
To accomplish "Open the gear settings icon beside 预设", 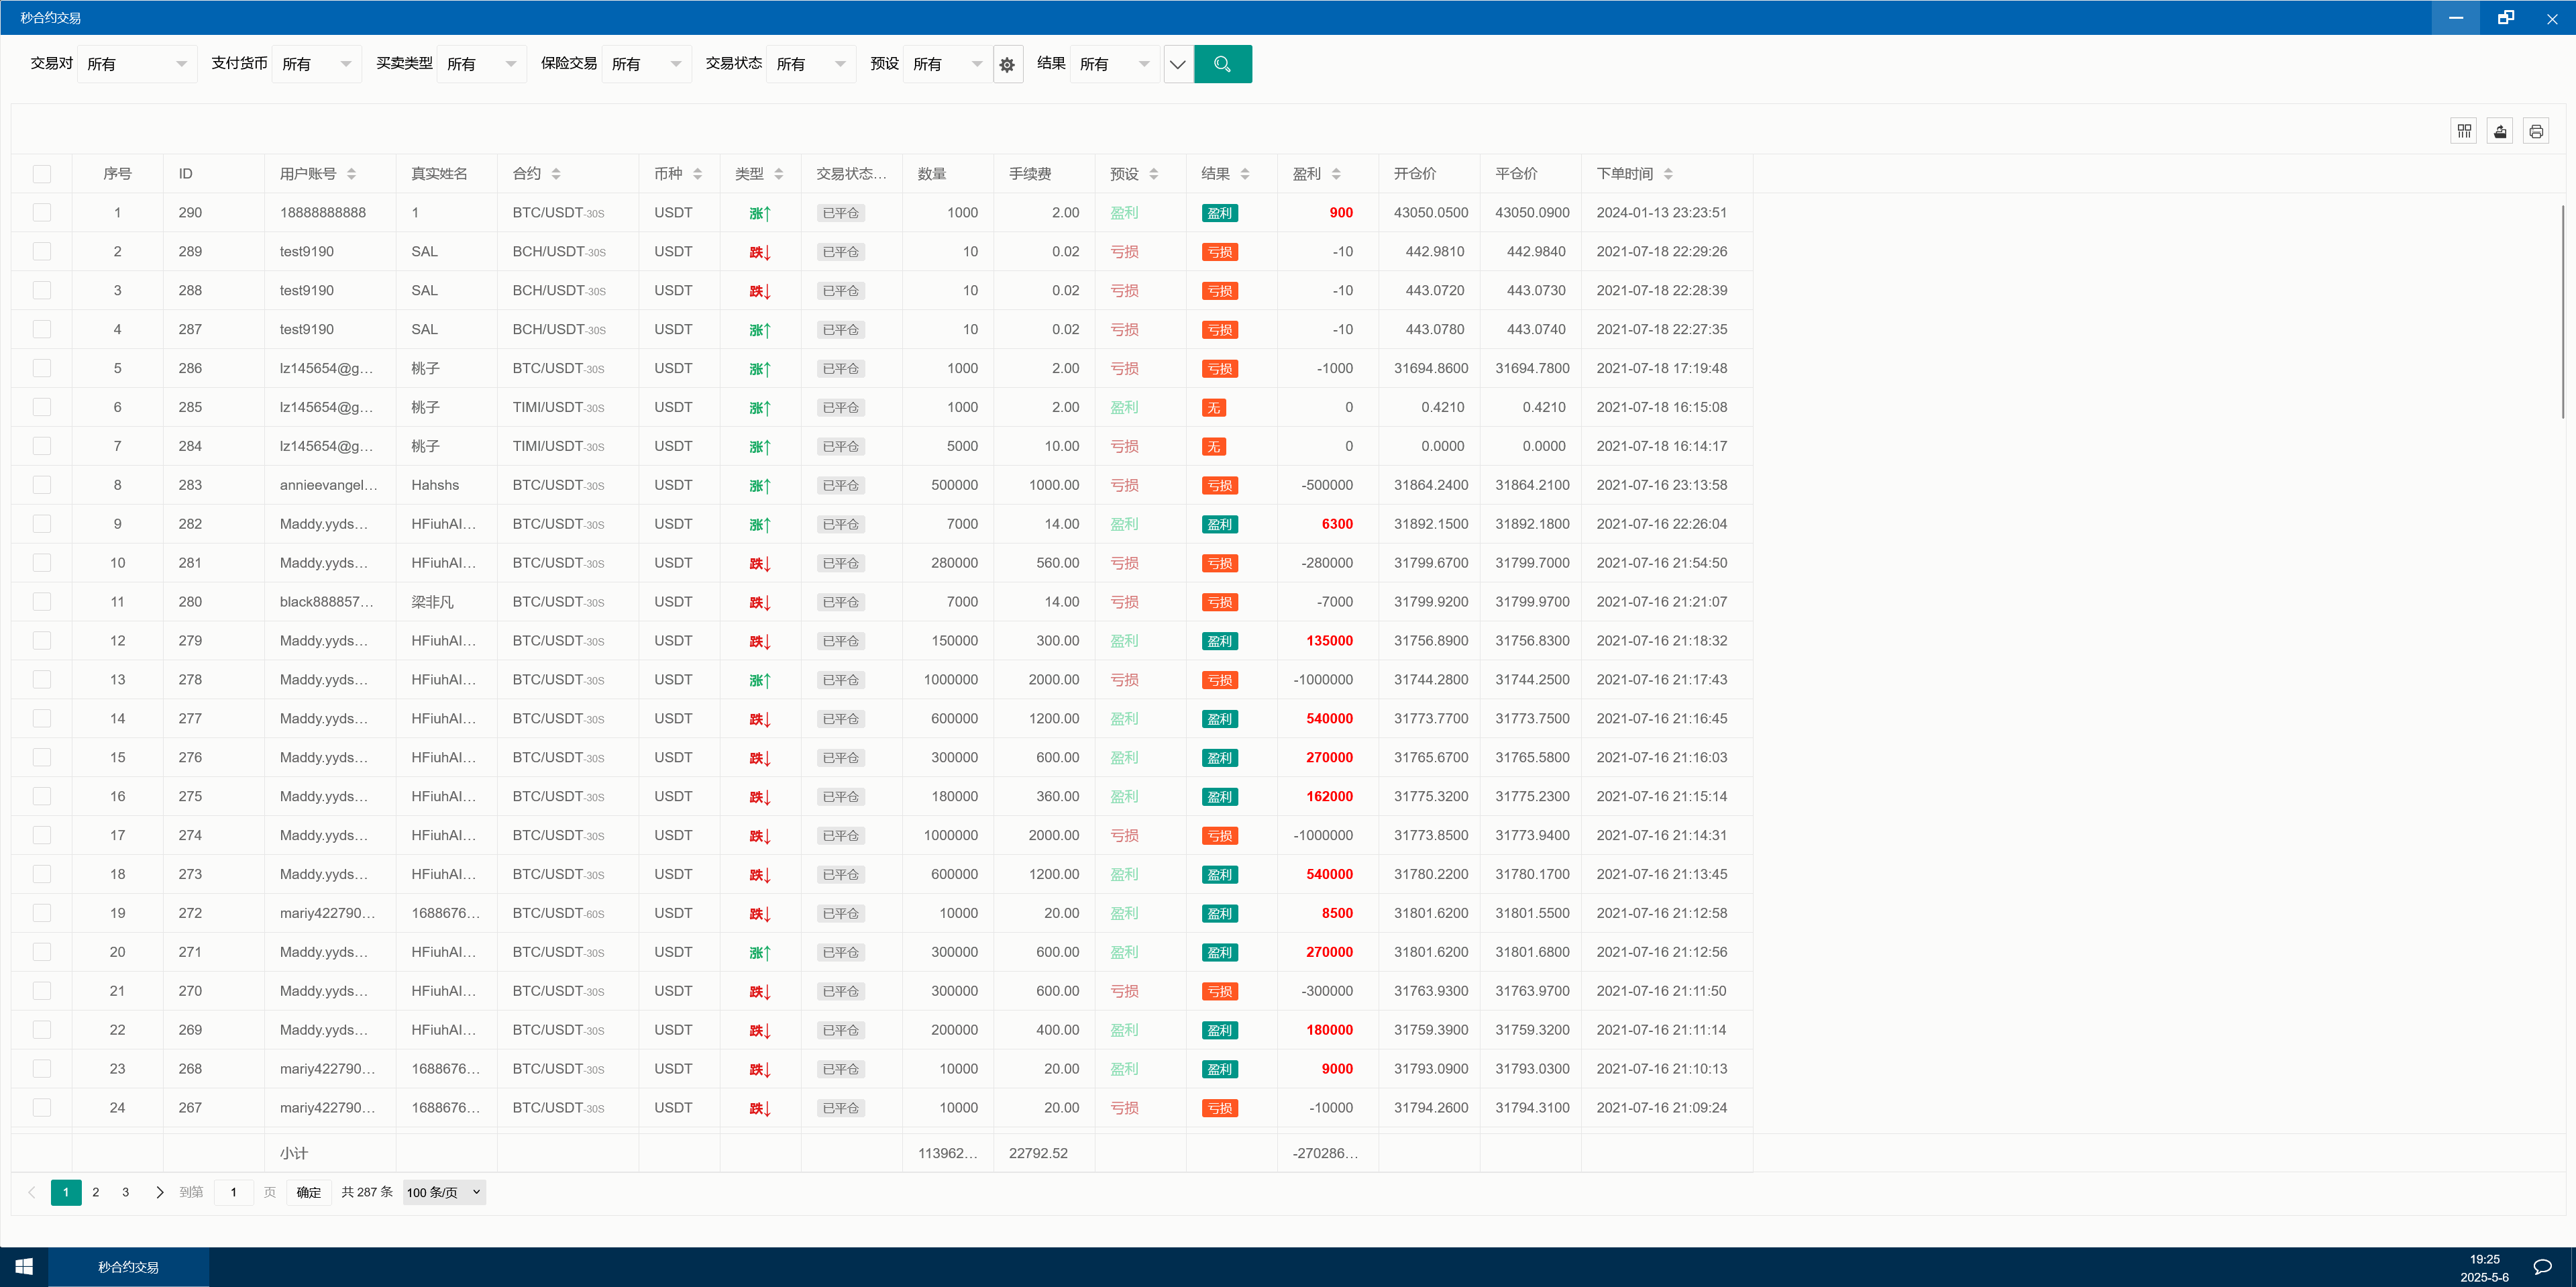I will [1007, 65].
